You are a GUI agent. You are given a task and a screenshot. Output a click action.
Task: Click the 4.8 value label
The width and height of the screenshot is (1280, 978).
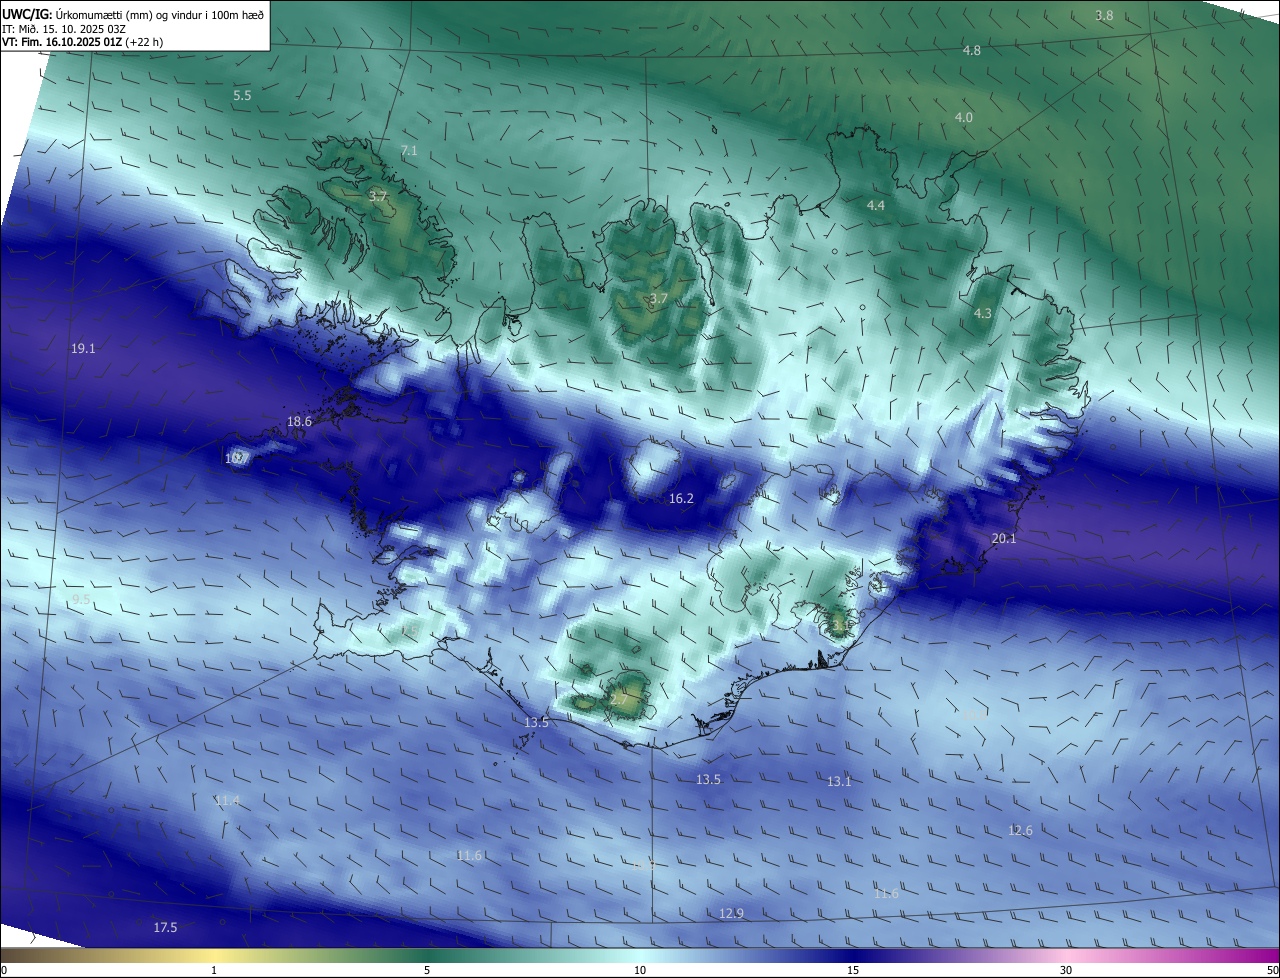972,50
